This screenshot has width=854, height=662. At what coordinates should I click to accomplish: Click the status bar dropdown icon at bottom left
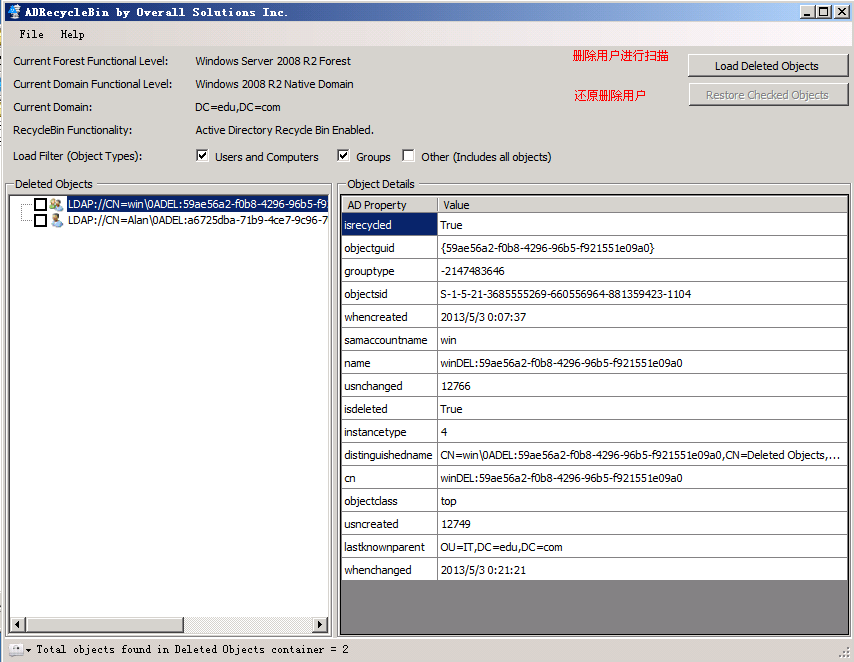coord(20,649)
